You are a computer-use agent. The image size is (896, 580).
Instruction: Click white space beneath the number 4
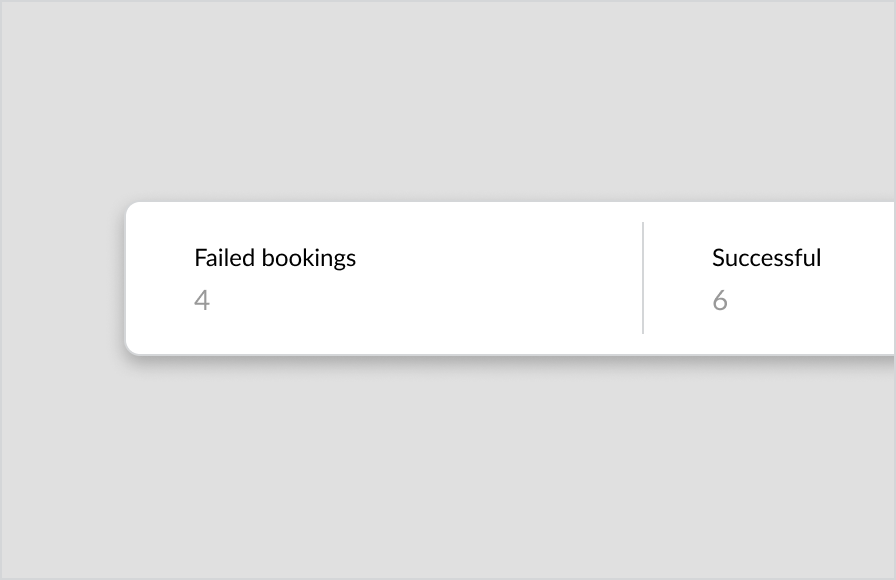coord(202,331)
